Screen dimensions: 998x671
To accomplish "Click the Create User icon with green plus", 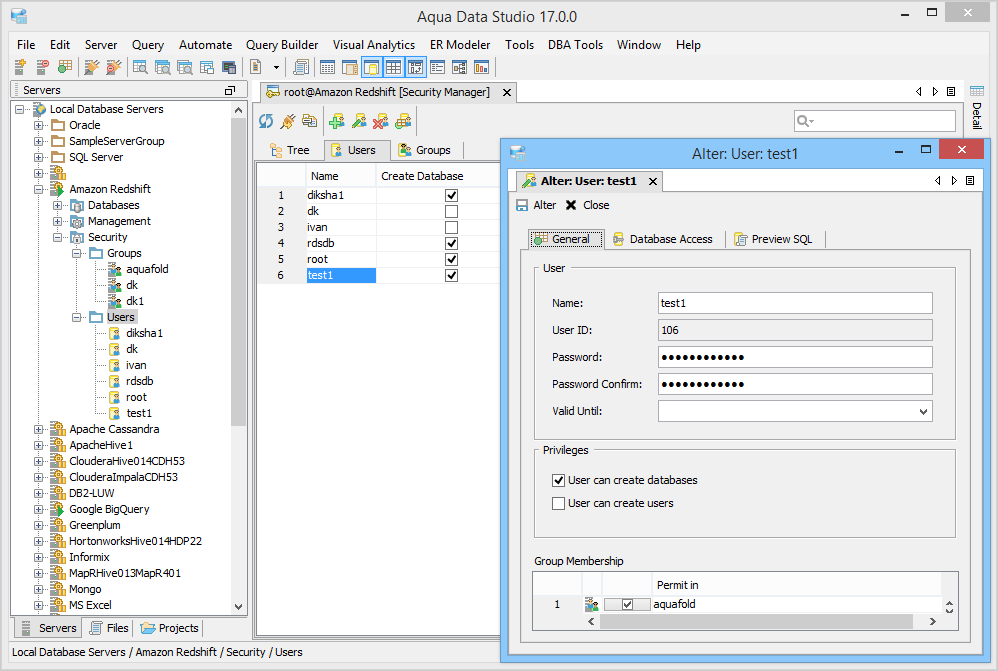I will 337,120.
